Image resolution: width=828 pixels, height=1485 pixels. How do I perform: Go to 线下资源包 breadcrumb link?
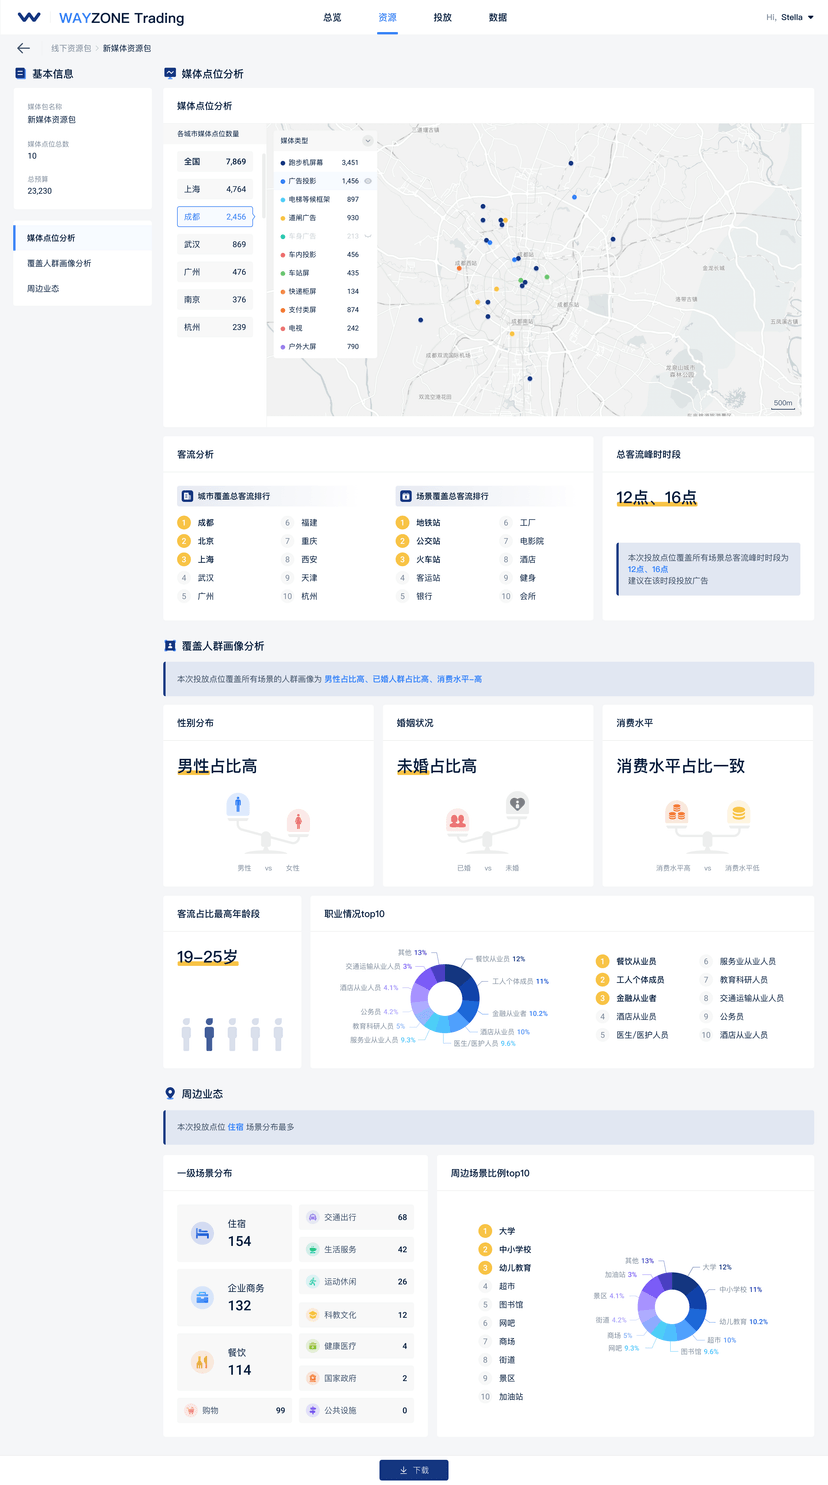coord(71,48)
